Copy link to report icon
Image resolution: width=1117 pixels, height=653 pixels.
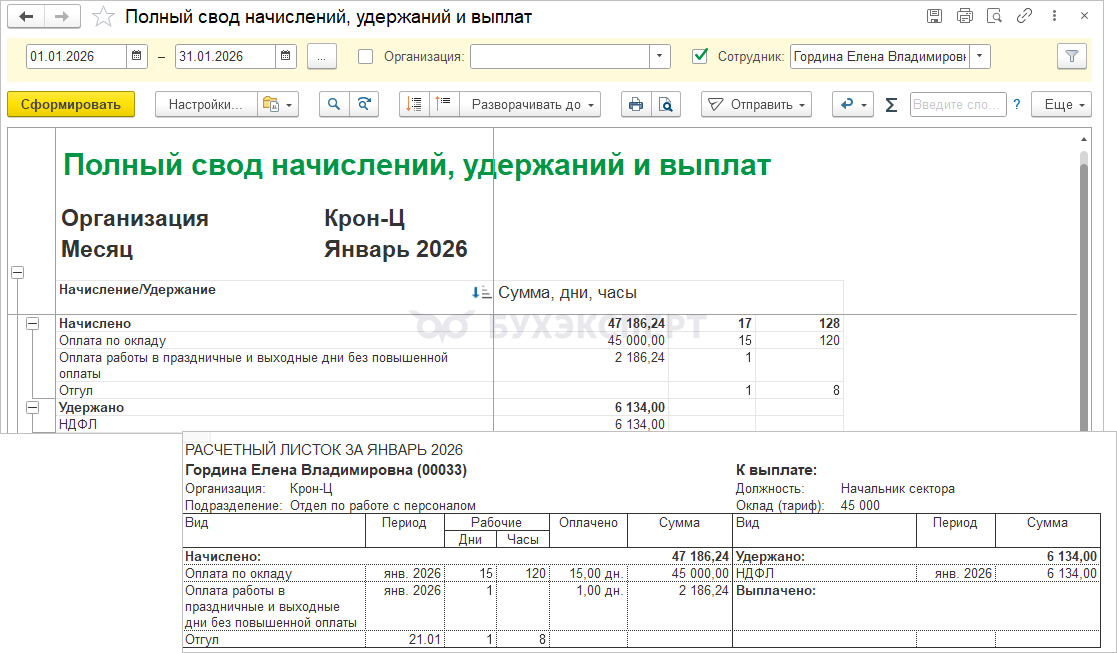click(x=1023, y=16)
